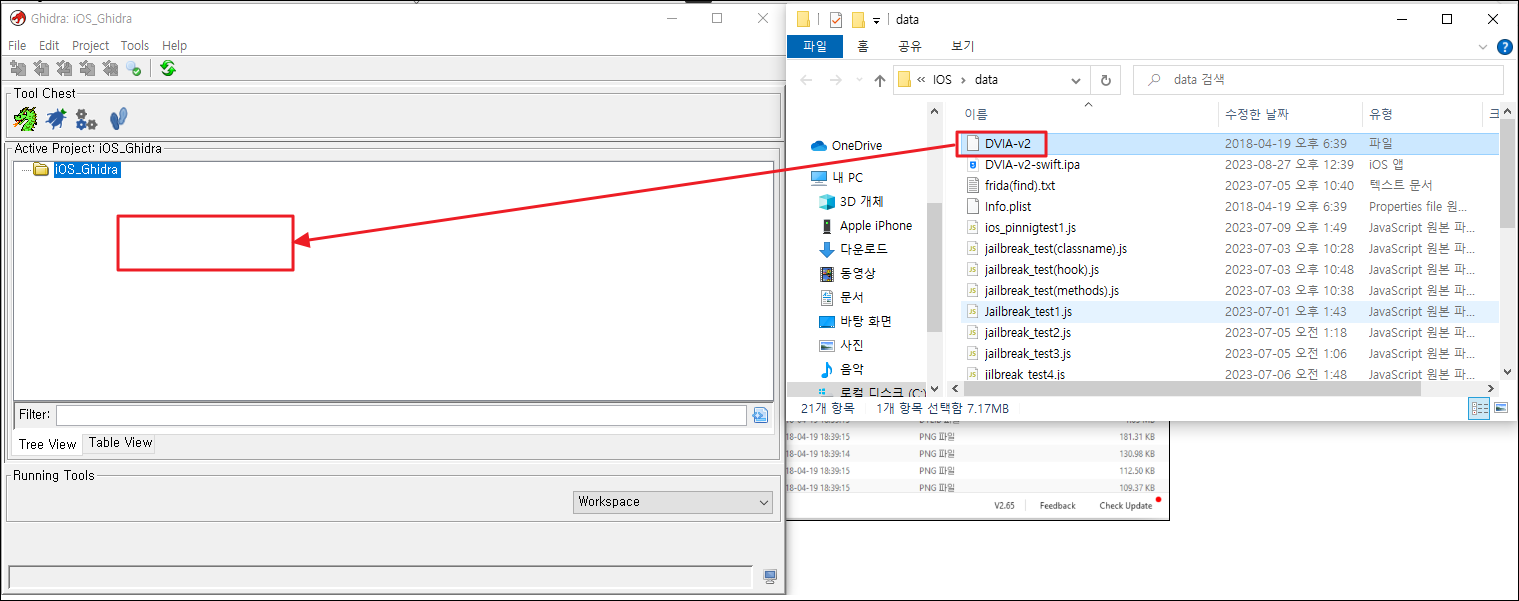This screenshot has height=601, width=1519.
Task: Click the data 검색 search box
Action: (1318, 80)
